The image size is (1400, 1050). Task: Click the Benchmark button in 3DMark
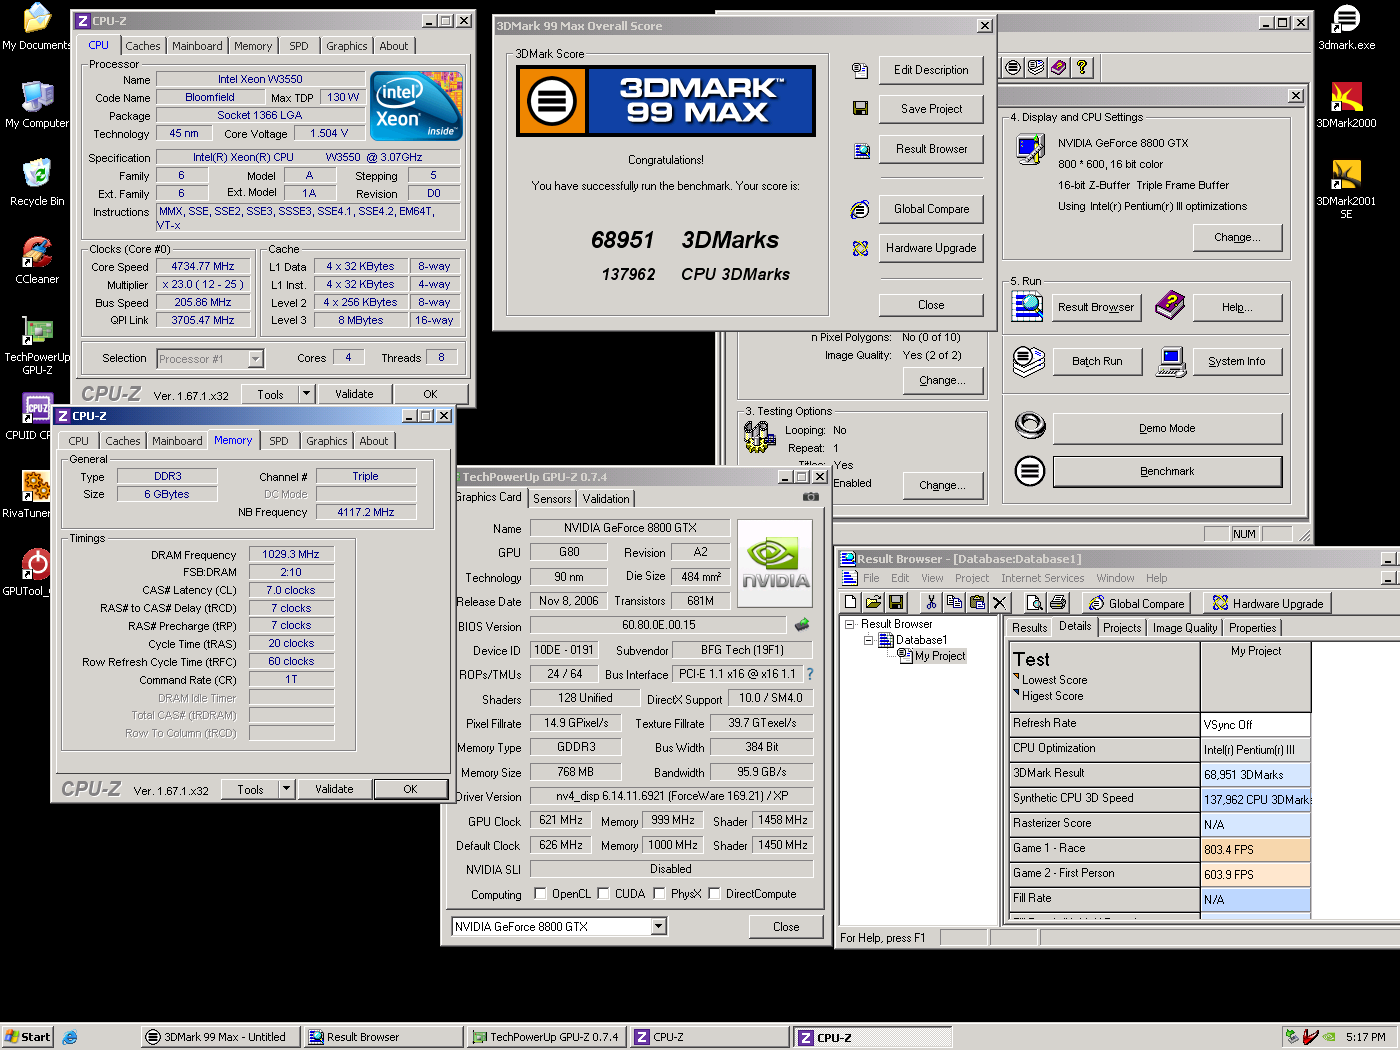tap(1167, 471)
